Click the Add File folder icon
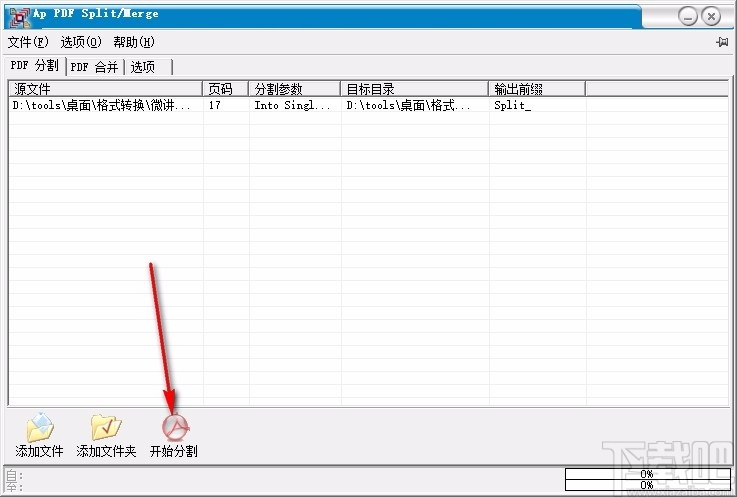The height and width of the screenshot is (497, 737). point(40,427)
